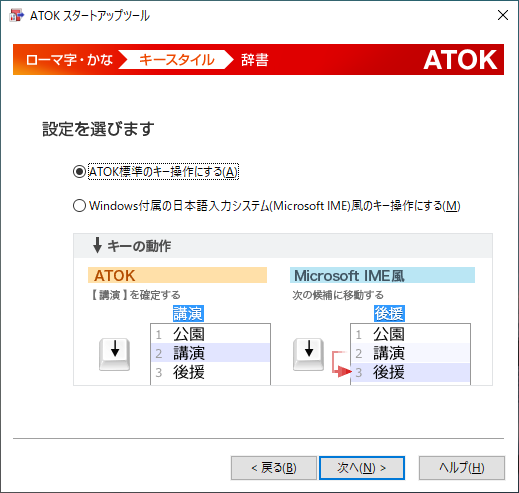Click candidate 2 講演 in the ATOK list

pyautogui.click(x=210, y=353)
